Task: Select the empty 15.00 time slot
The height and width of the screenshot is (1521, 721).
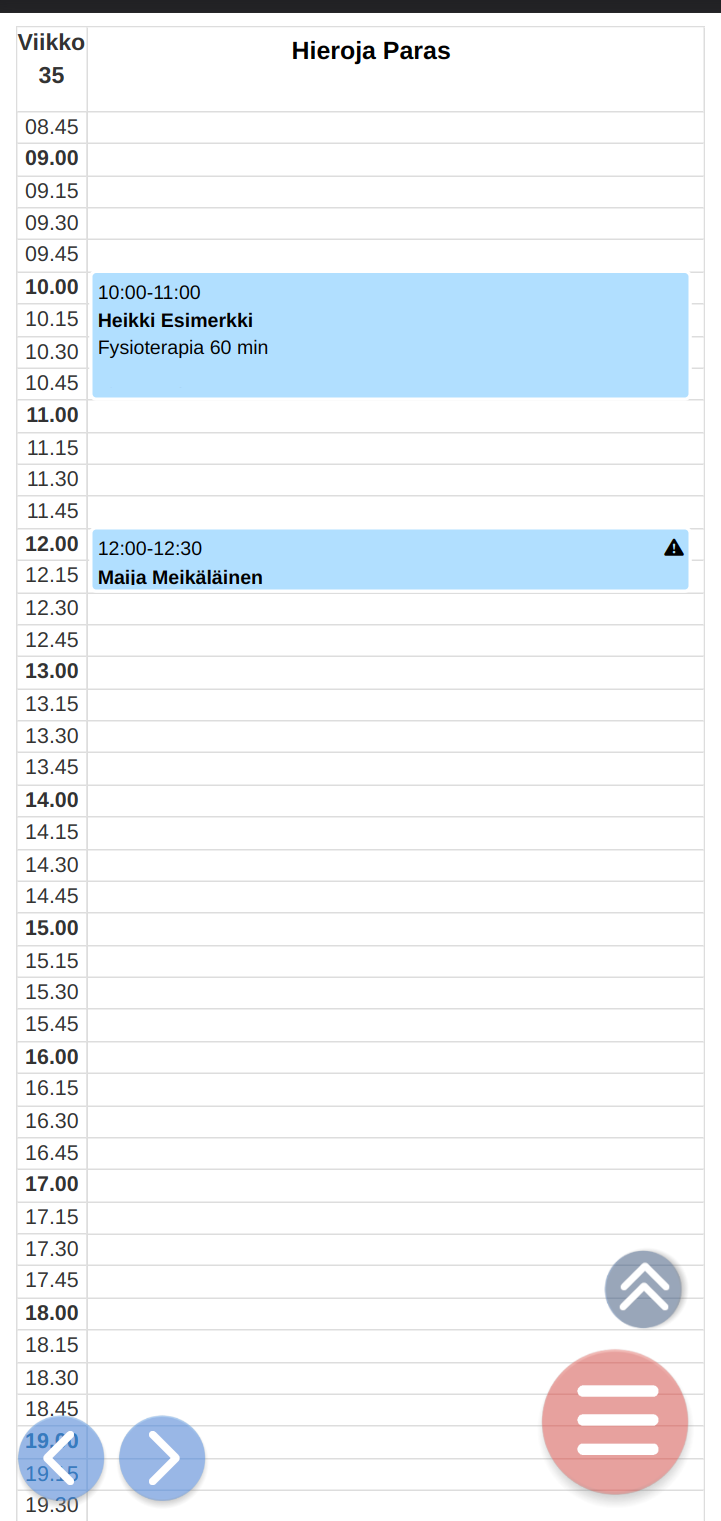Action: pyautogui.click(x=395, y=928)
